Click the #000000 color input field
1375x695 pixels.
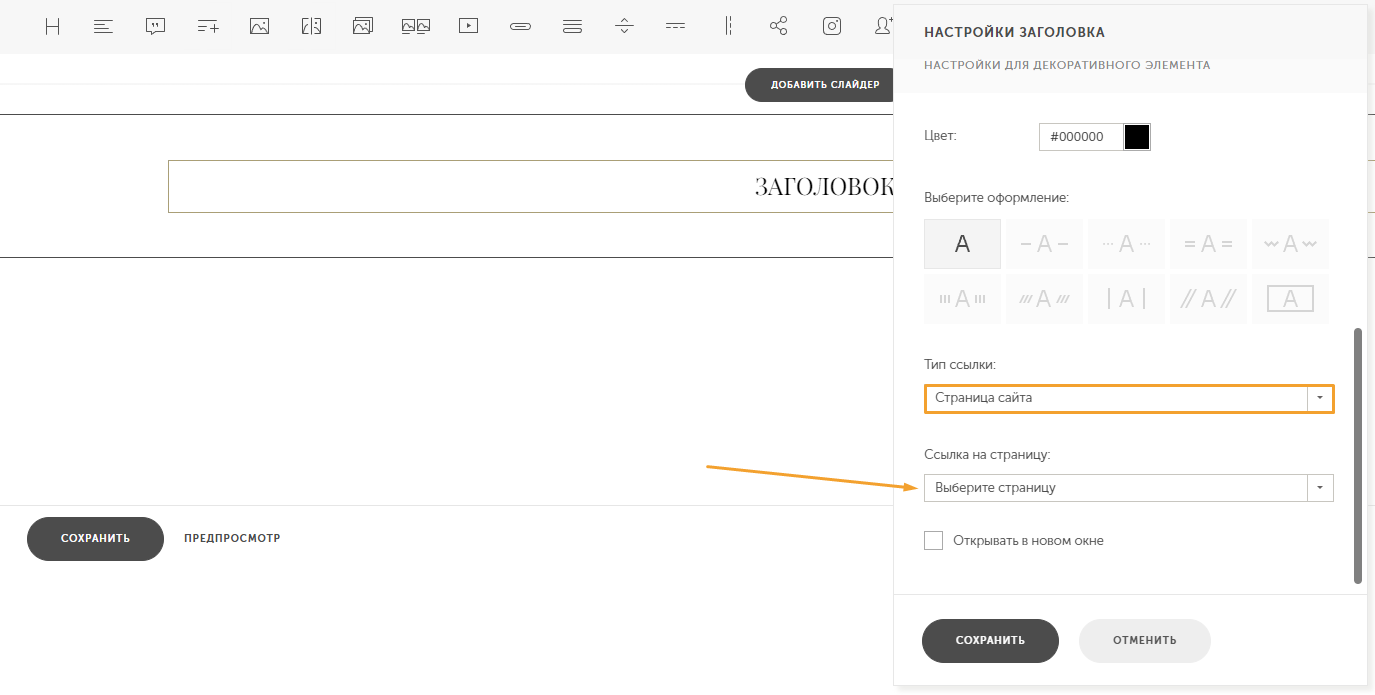(x=1081, y=137)
